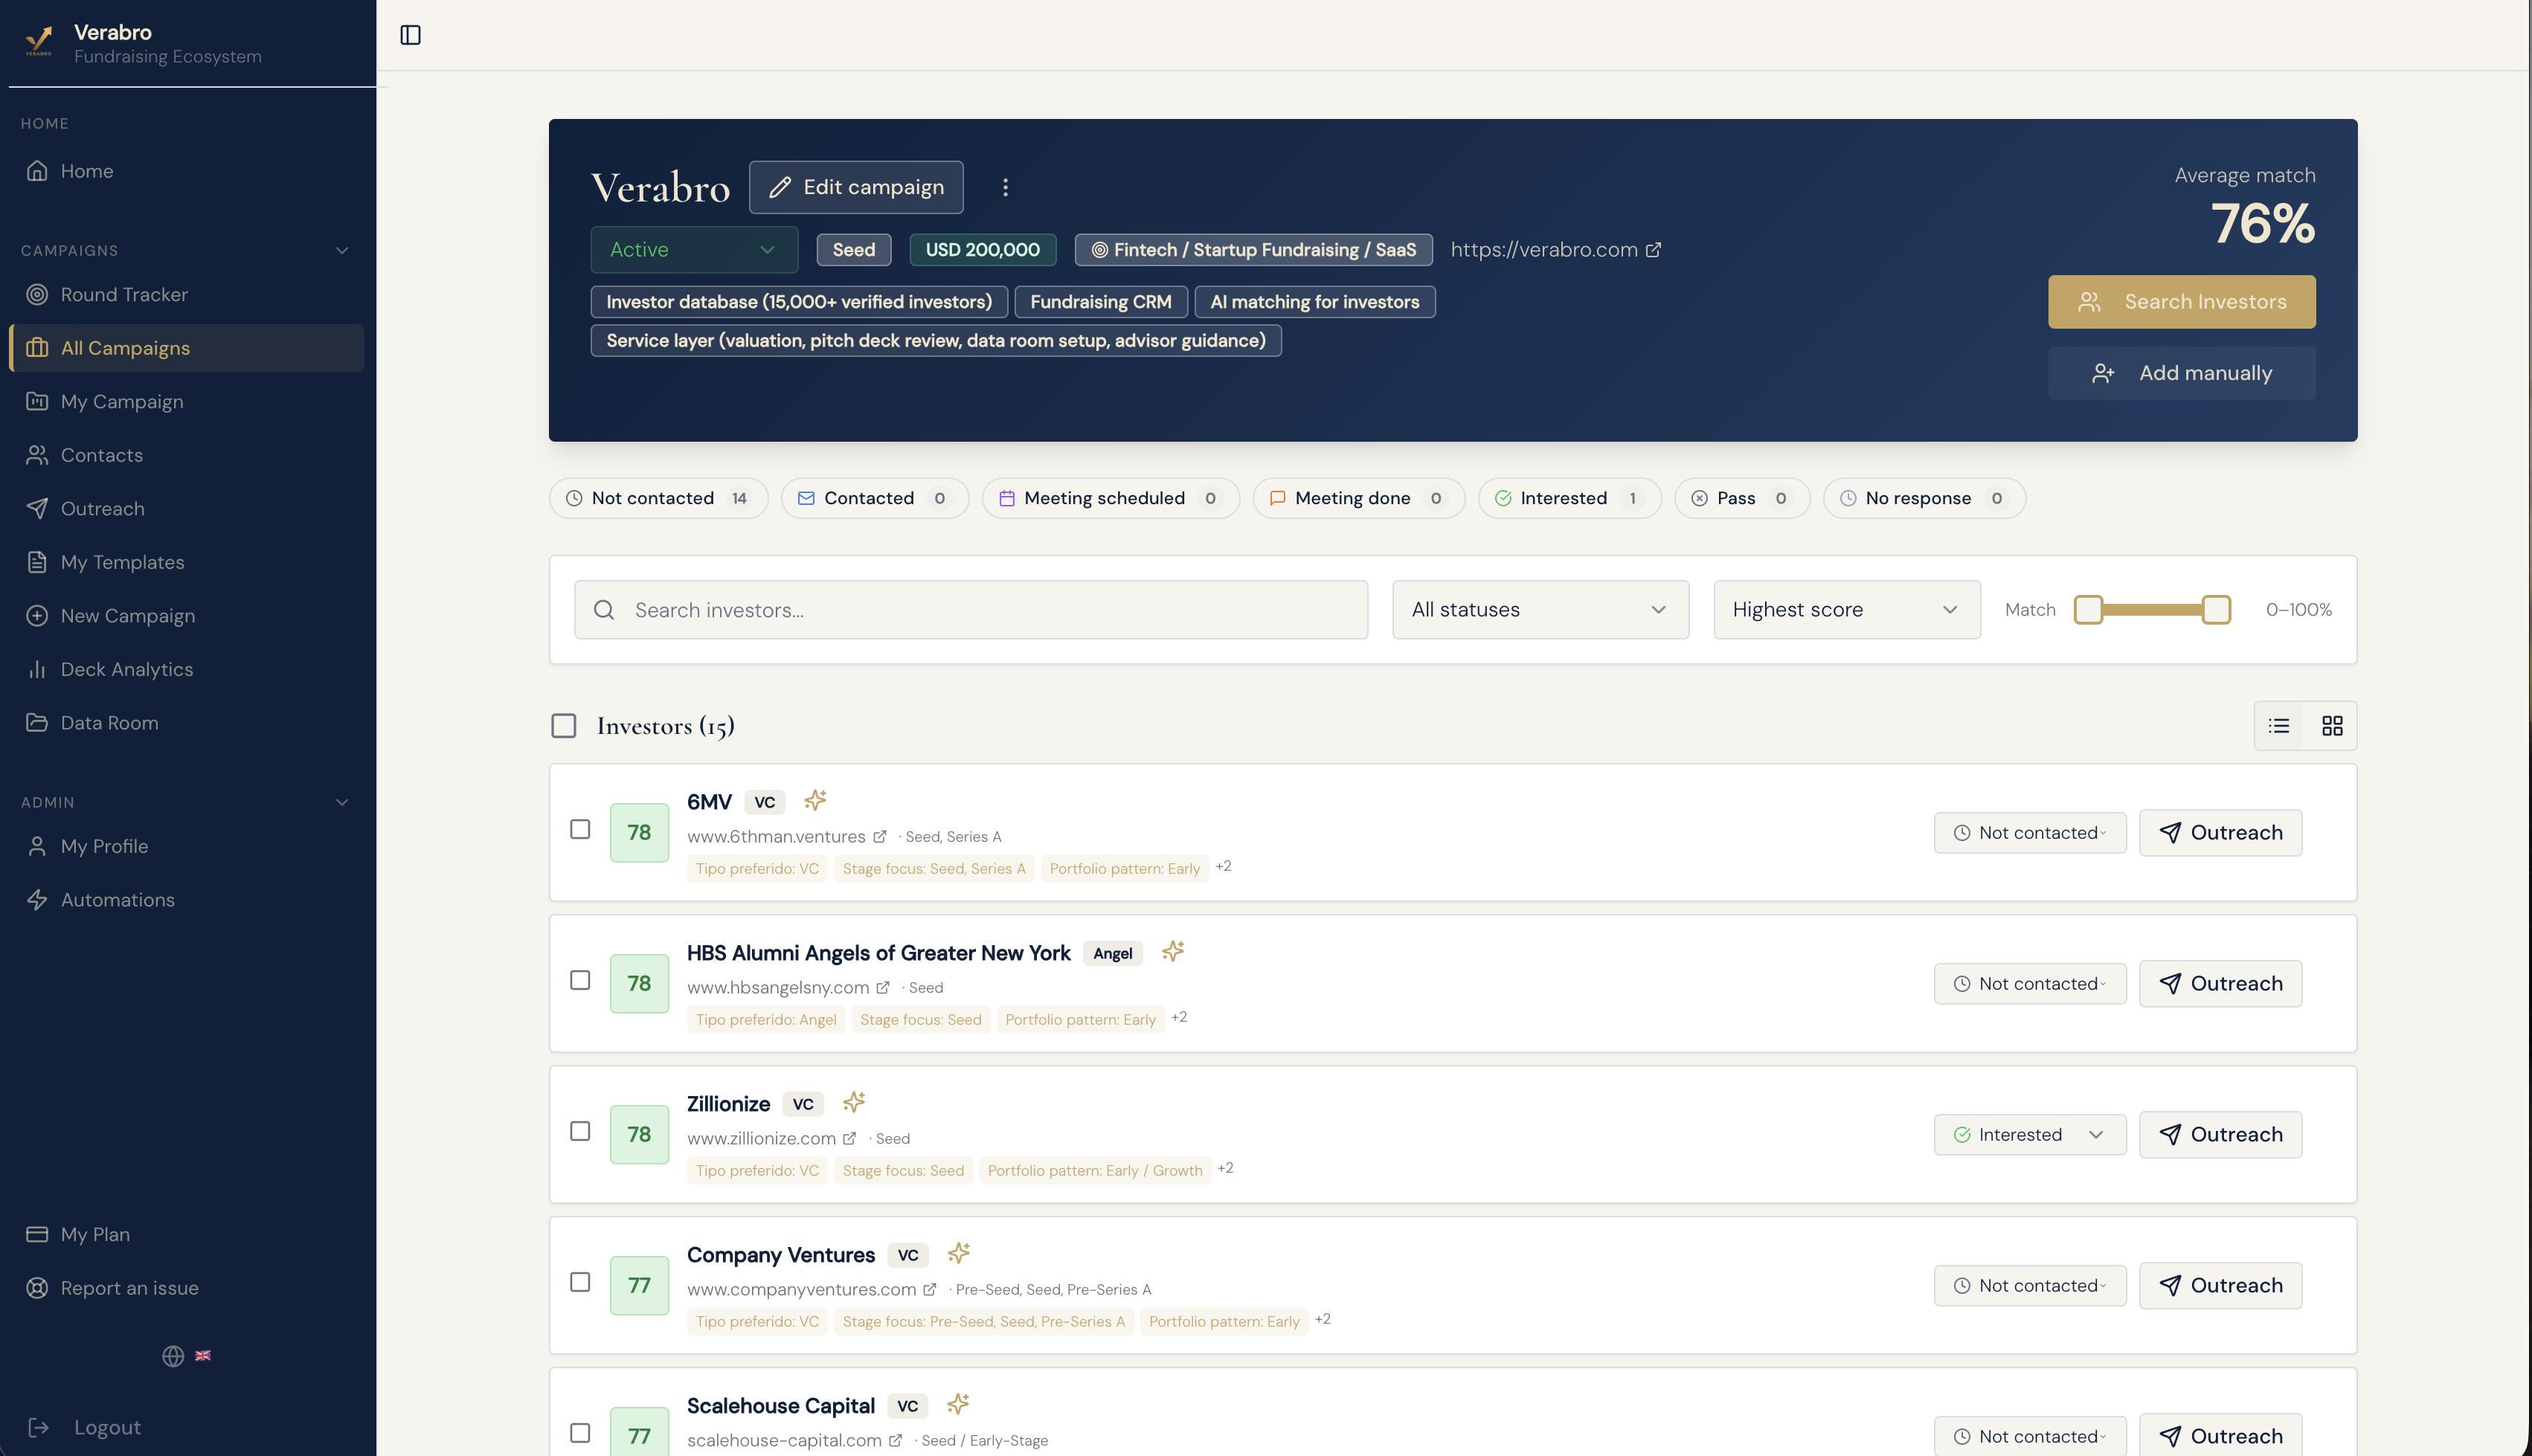
Task: Click the Match slider track
Action: [2152, 610]
